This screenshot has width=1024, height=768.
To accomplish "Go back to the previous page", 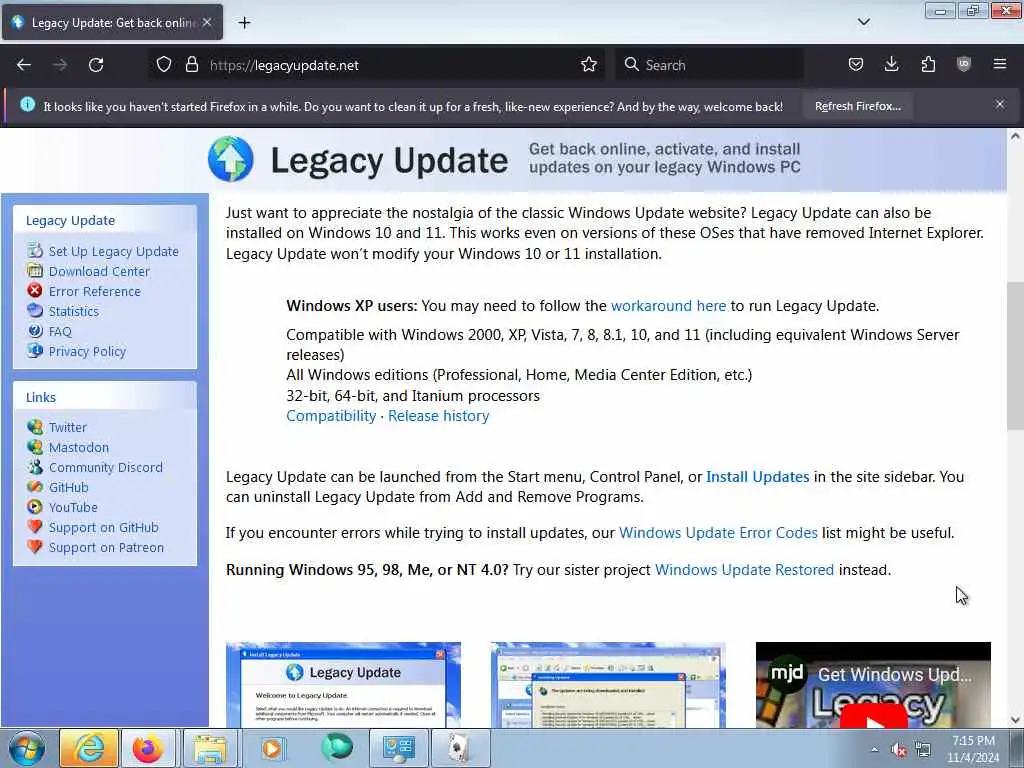I will (x=24, y=65).
